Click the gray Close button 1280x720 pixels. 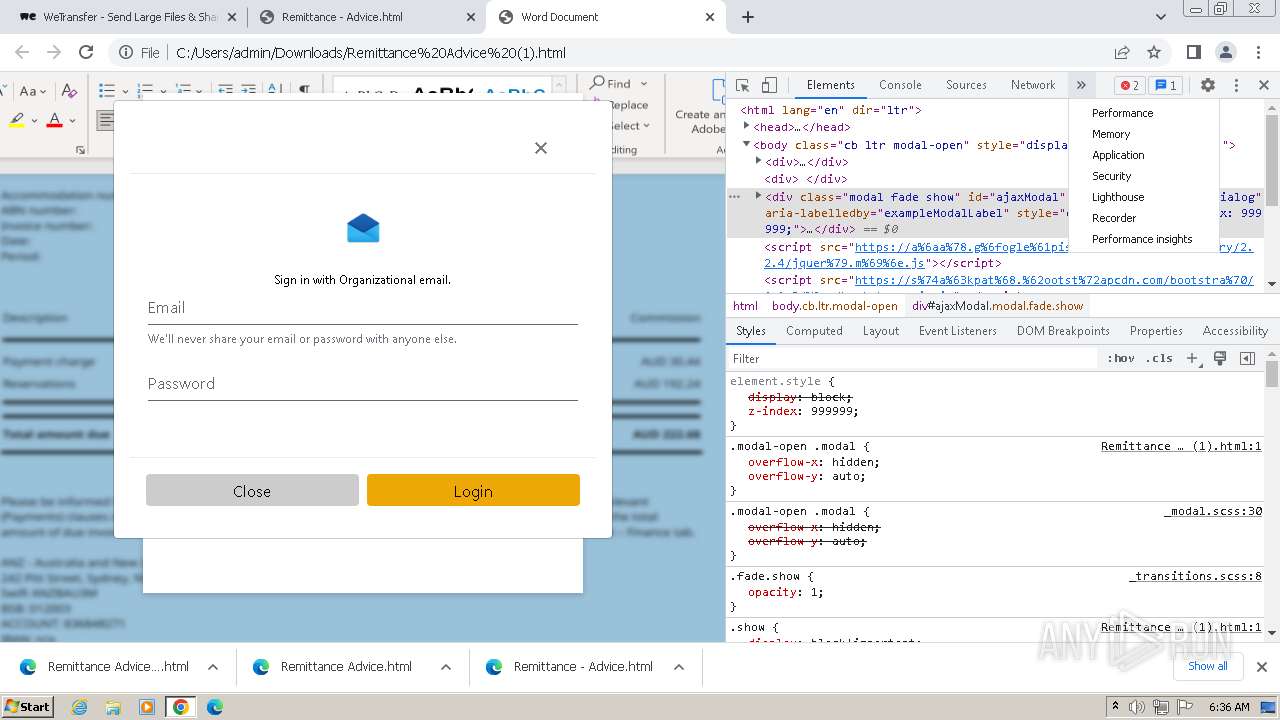[x=252, y=491]
